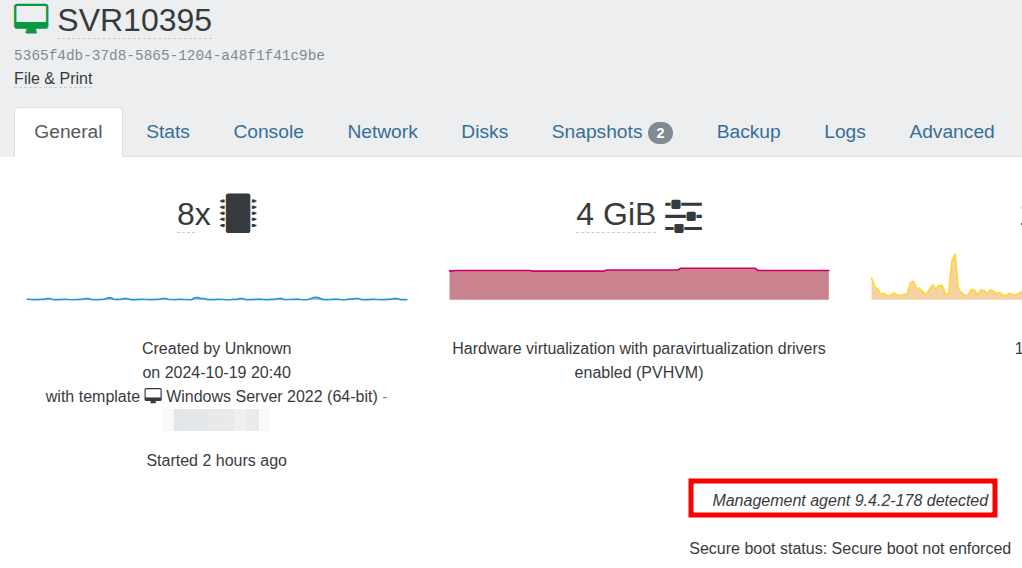
Task: Switch to the Stats tab
Action: pyautogui.click(x=168, y=132)
